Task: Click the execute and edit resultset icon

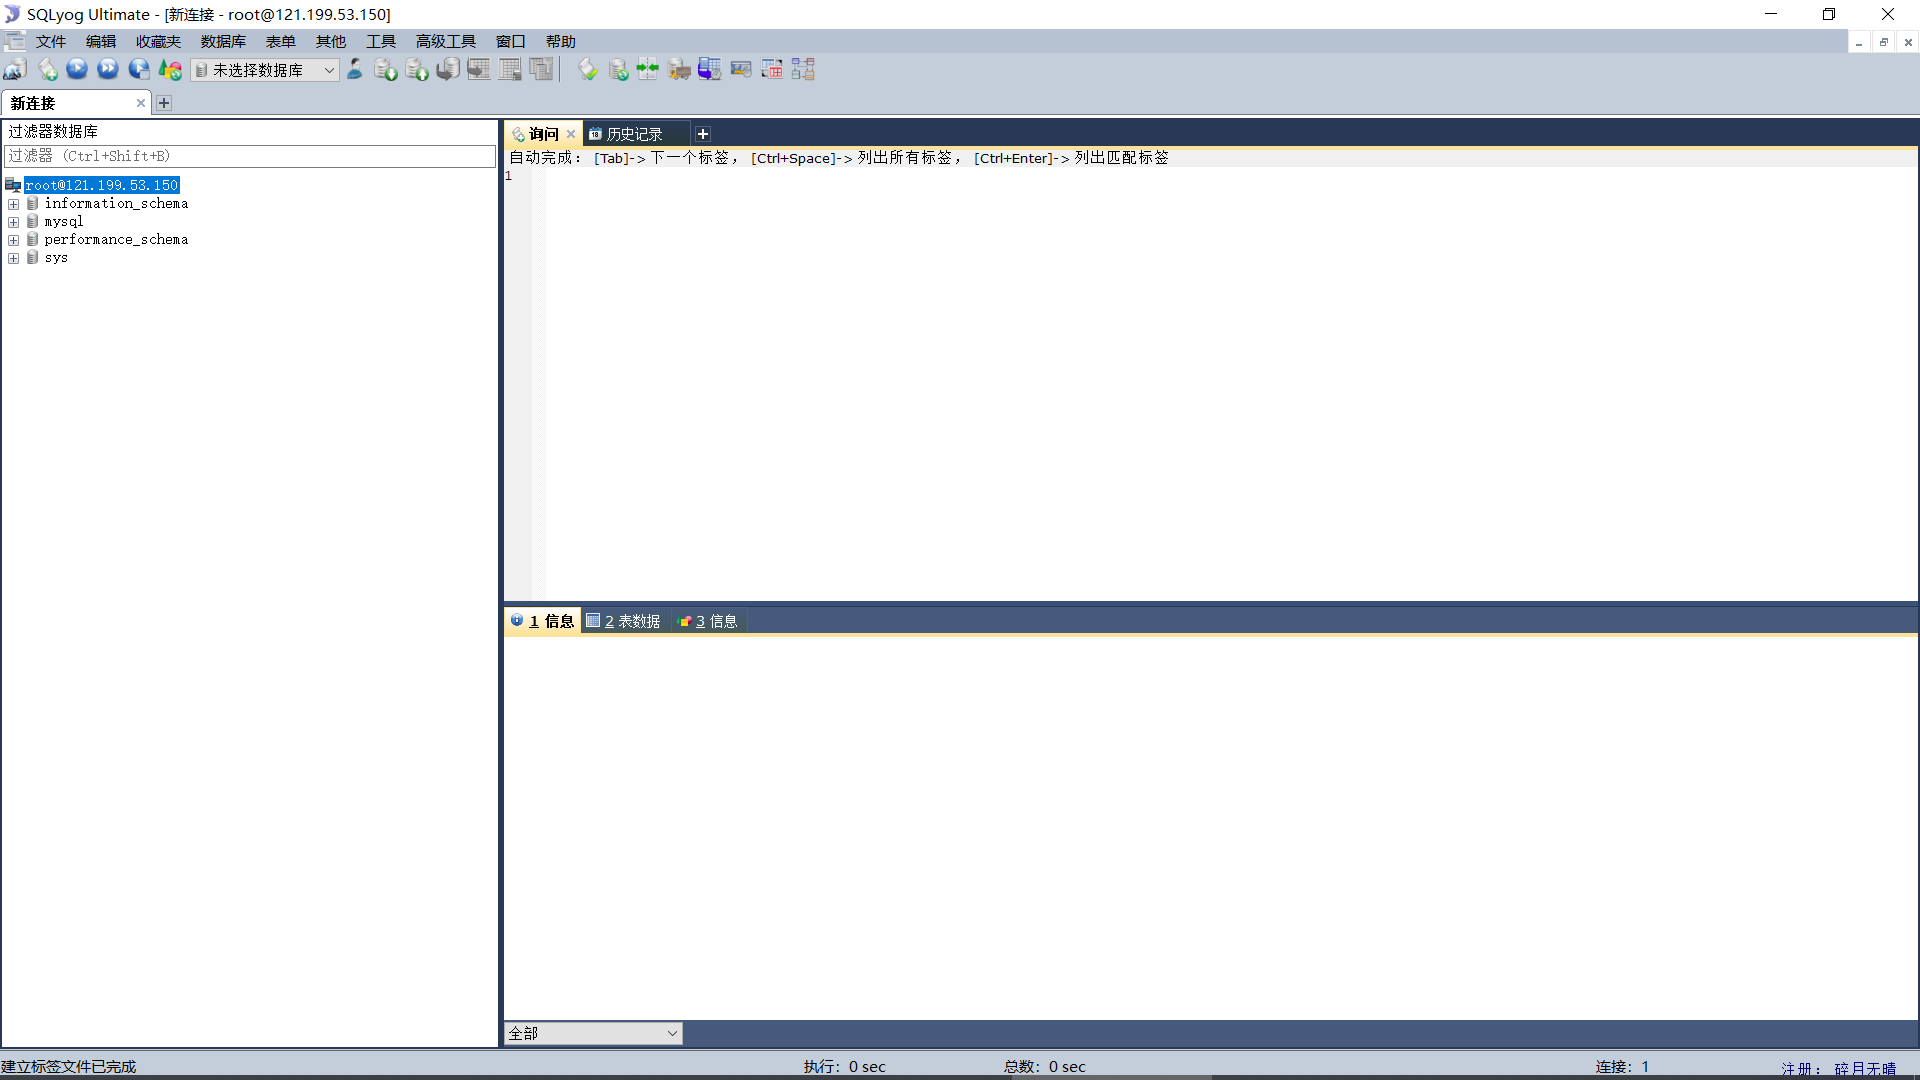Action: pos(139,69)
